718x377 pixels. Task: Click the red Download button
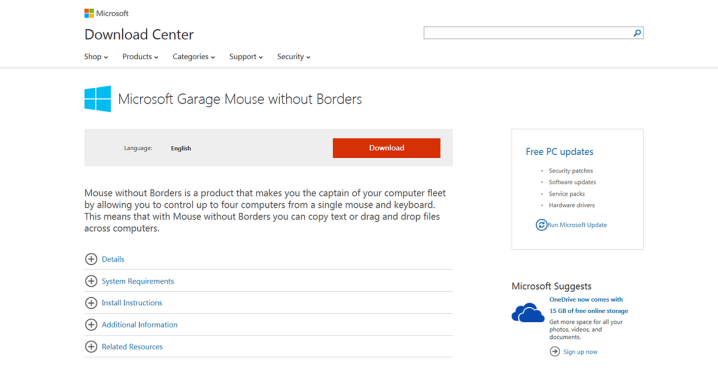click(x=386, y=148)
